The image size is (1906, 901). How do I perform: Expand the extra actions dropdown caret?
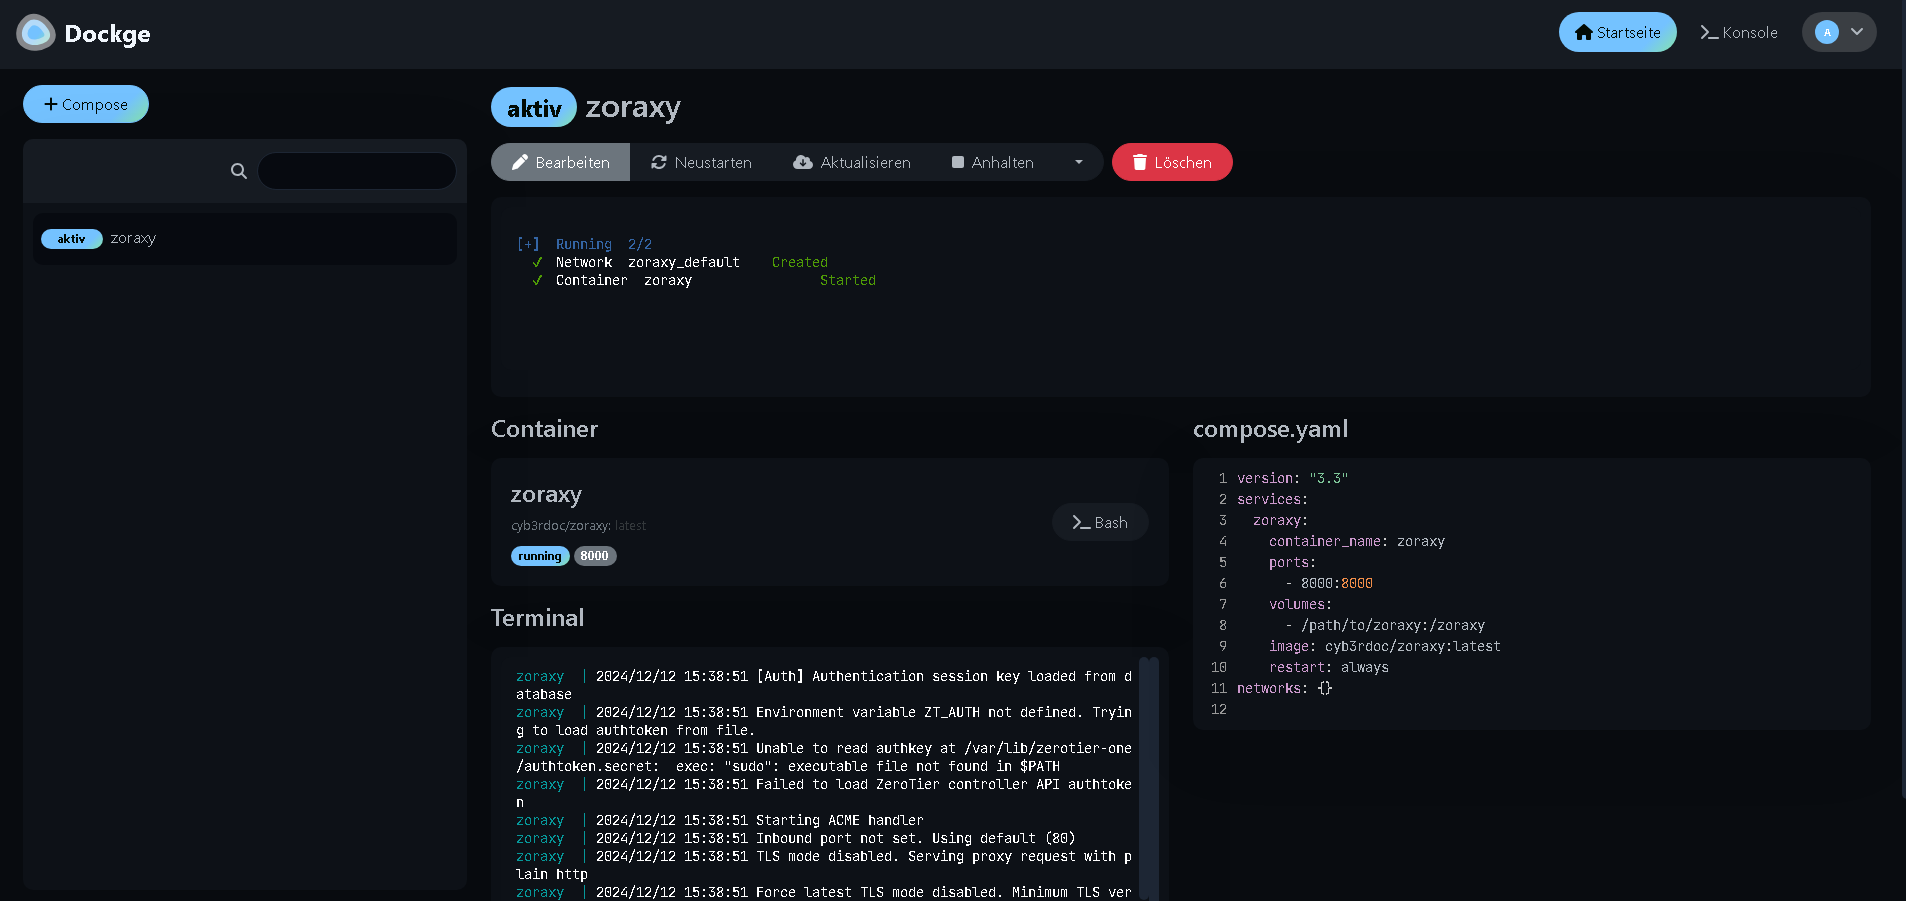1079,162
